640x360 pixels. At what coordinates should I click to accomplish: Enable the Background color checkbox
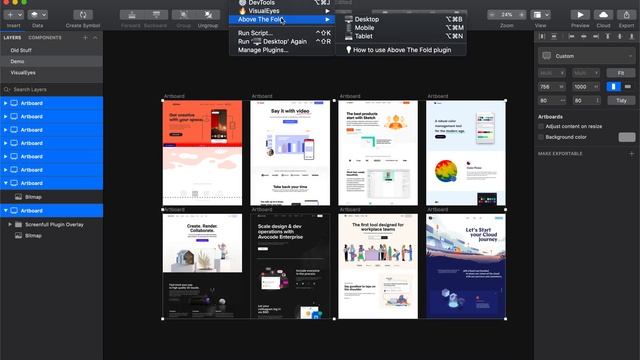point(541,137)
